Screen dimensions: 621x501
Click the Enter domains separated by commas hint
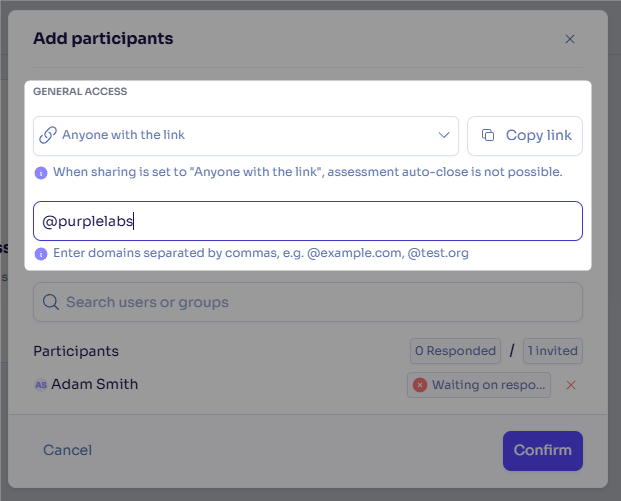[x=261, y=253]
